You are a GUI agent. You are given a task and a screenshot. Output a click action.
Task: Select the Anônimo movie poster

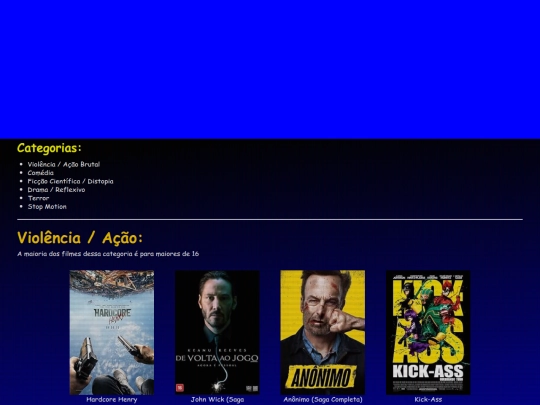[x=323, y=332]
